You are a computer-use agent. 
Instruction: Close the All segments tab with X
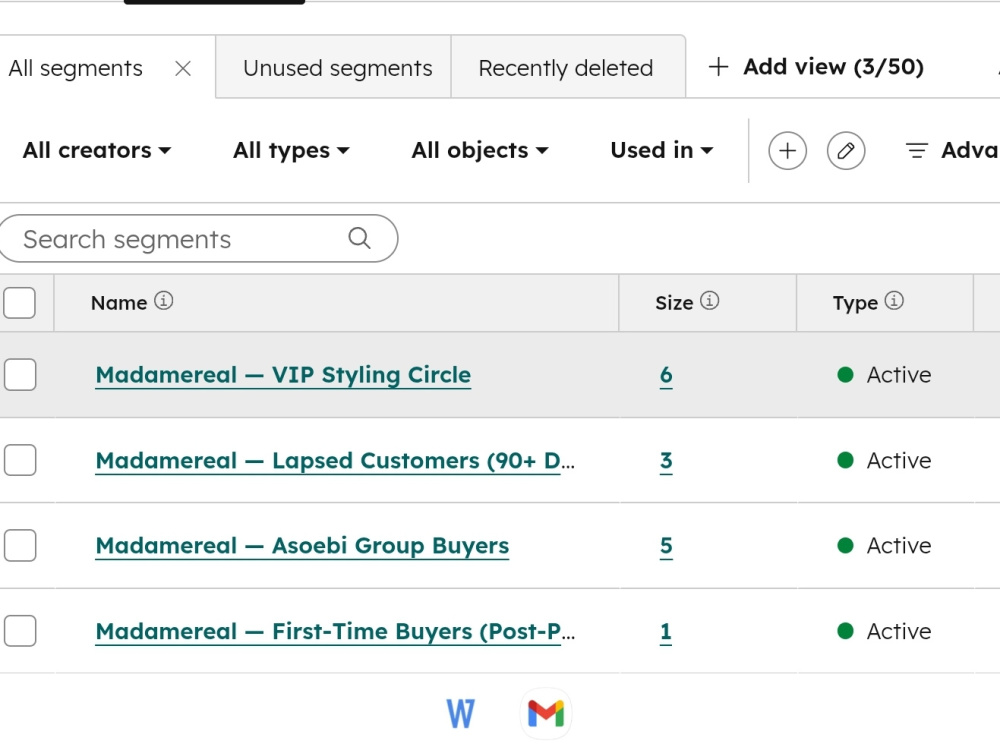183,68
